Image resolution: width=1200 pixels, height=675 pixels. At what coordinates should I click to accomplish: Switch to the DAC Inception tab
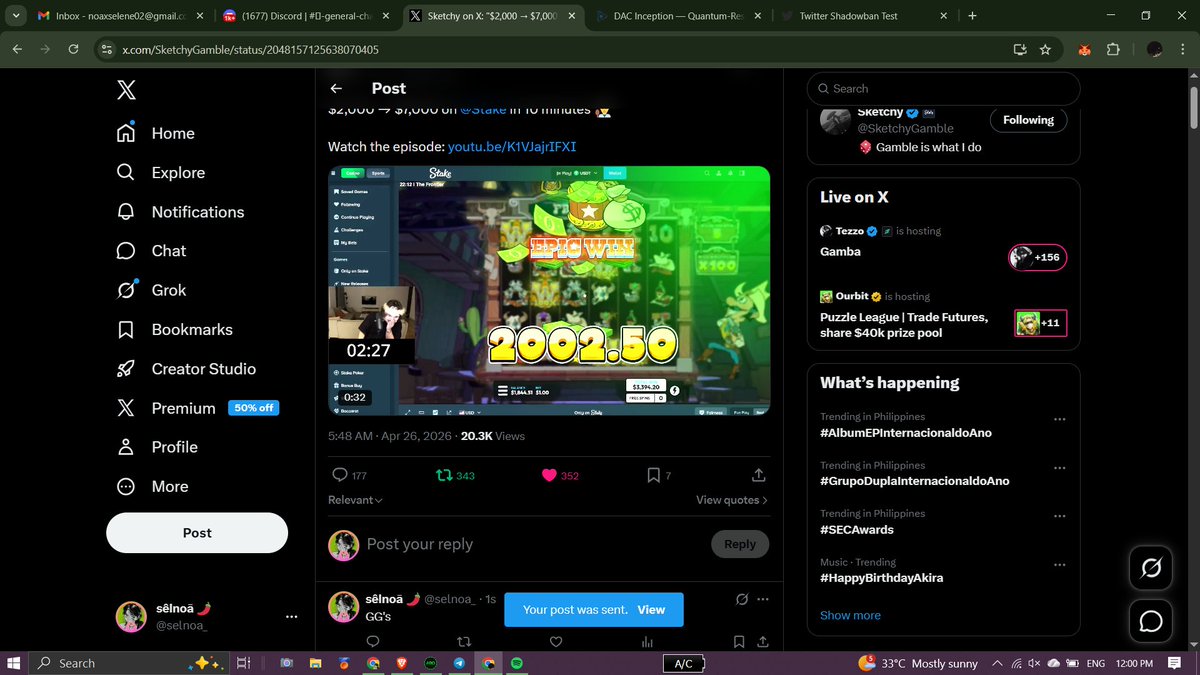coord(682,16)
